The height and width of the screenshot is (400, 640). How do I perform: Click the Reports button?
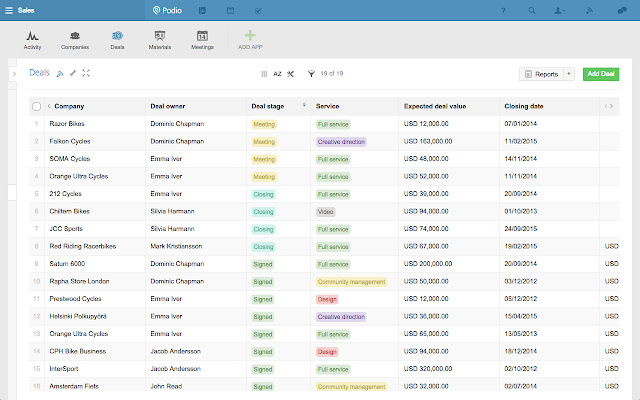click(x=541, y=74)
